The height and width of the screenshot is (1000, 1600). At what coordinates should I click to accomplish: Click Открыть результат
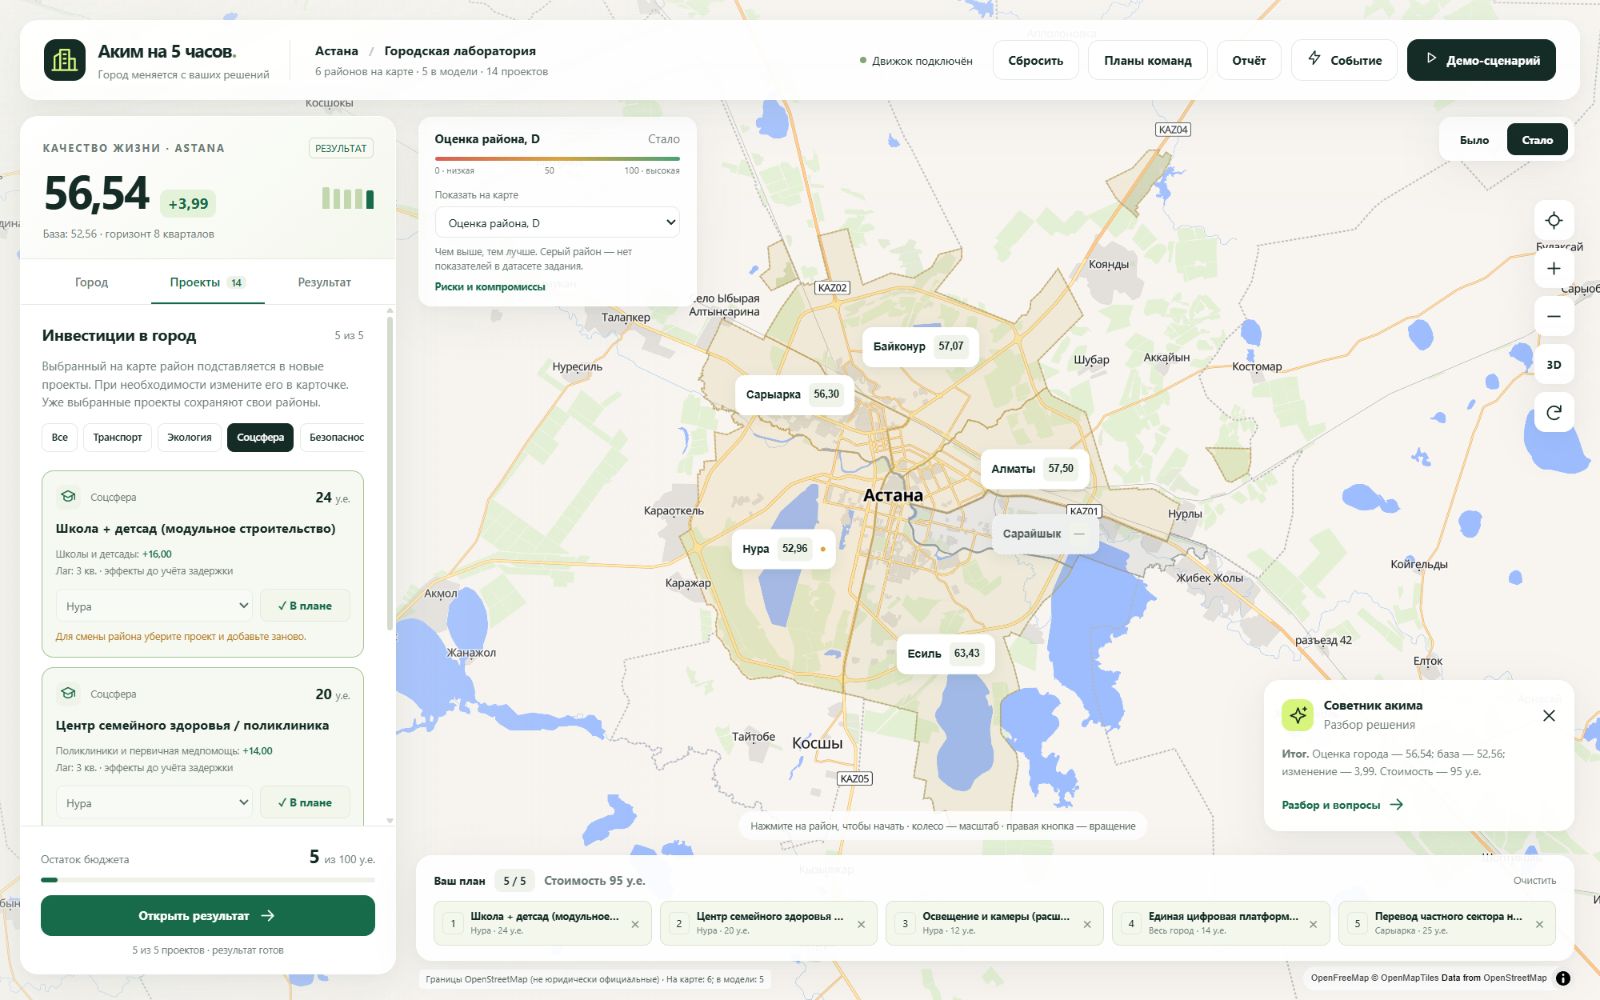[208, 916]
